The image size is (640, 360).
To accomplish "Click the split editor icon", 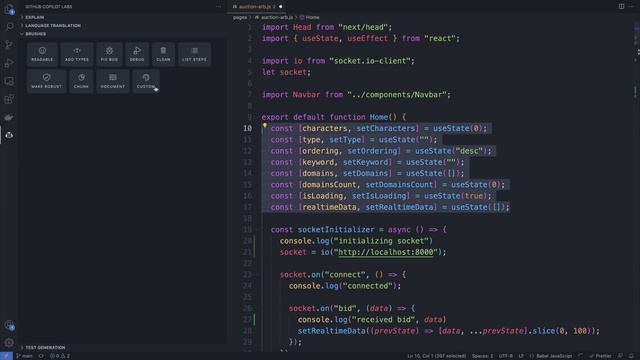I will [621, 7].
